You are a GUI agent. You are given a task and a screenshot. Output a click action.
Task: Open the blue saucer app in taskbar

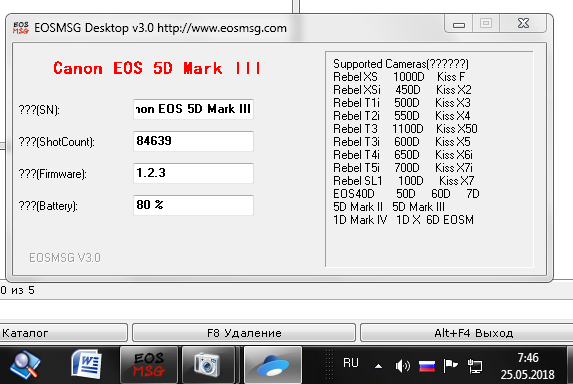click(273, 365)
